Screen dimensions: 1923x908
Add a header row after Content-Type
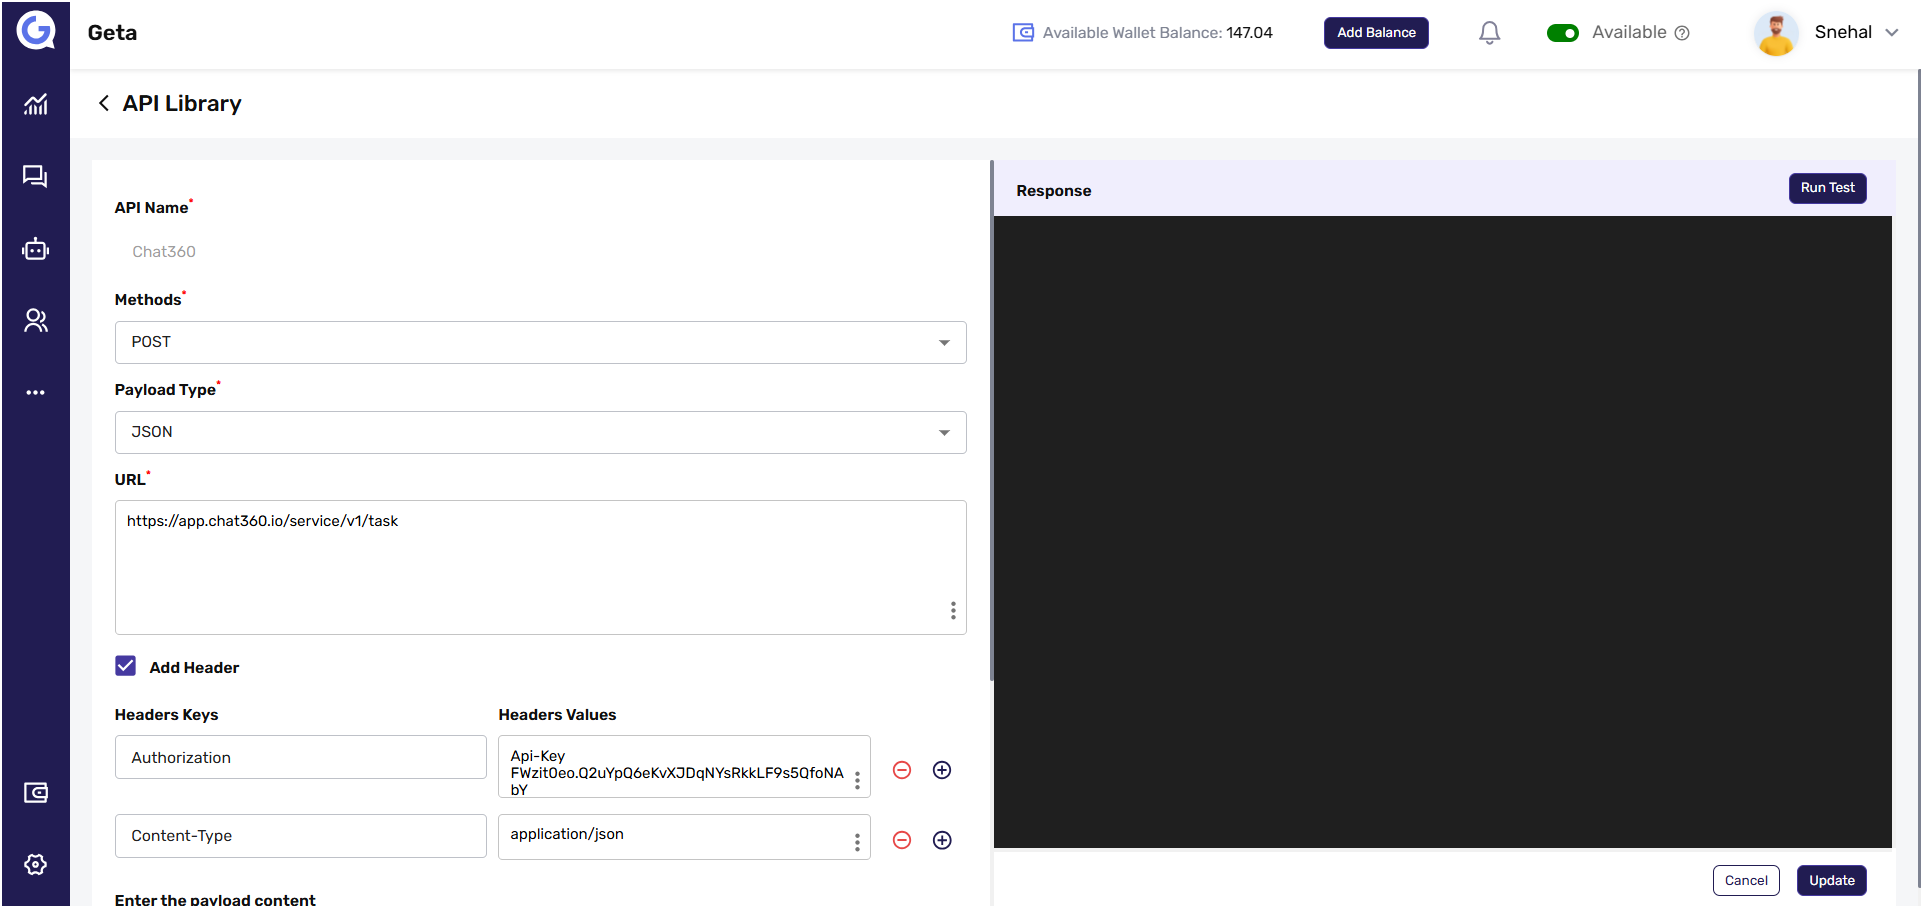click(942, 840)
